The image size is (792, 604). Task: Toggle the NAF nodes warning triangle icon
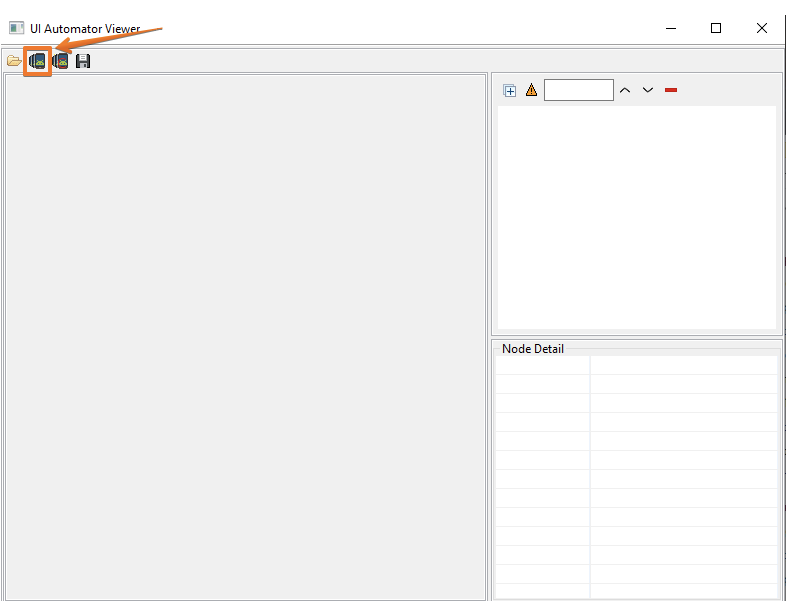point(531,90)
